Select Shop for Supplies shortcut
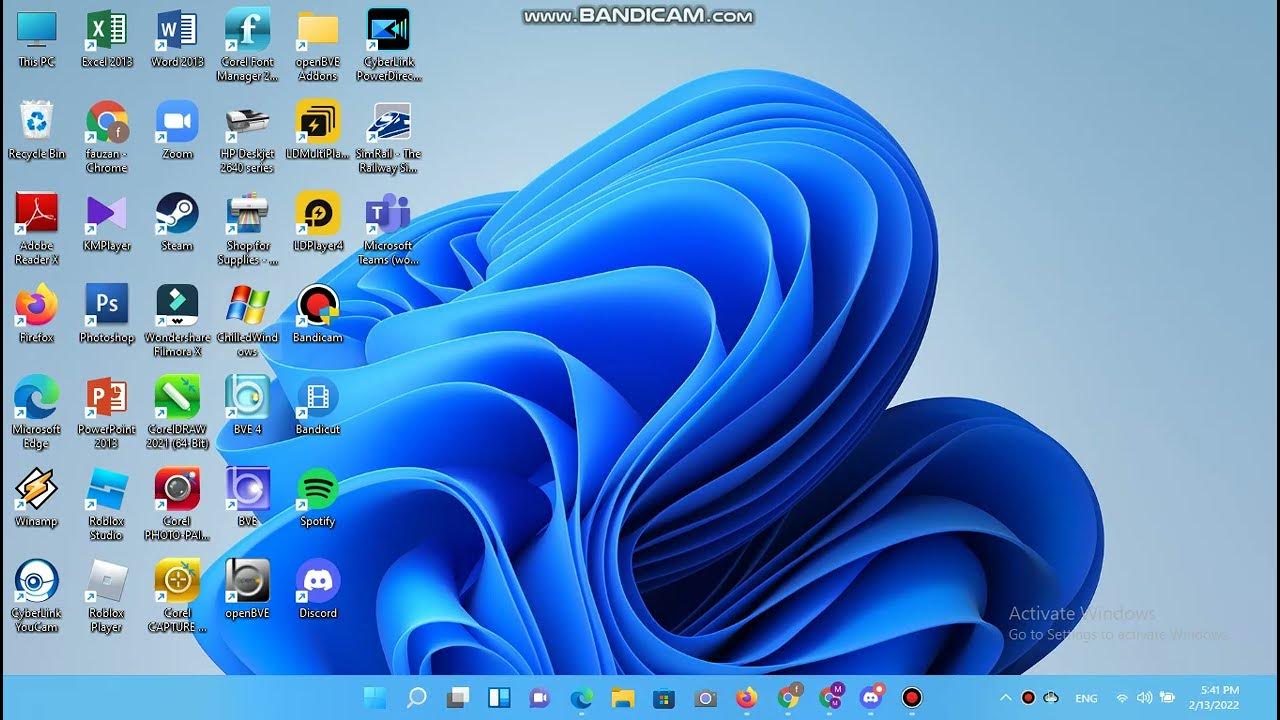 247,230
